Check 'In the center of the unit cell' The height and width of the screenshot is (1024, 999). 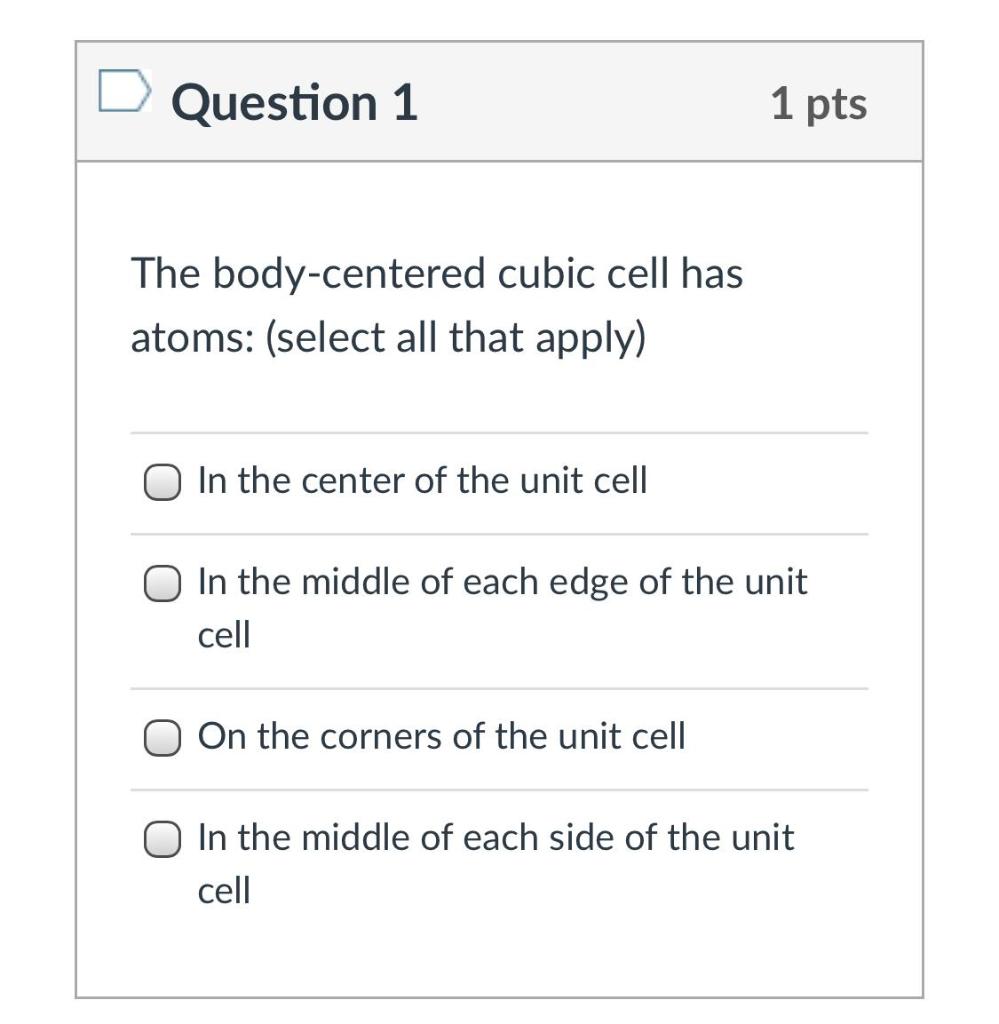(x=160, y=480)
